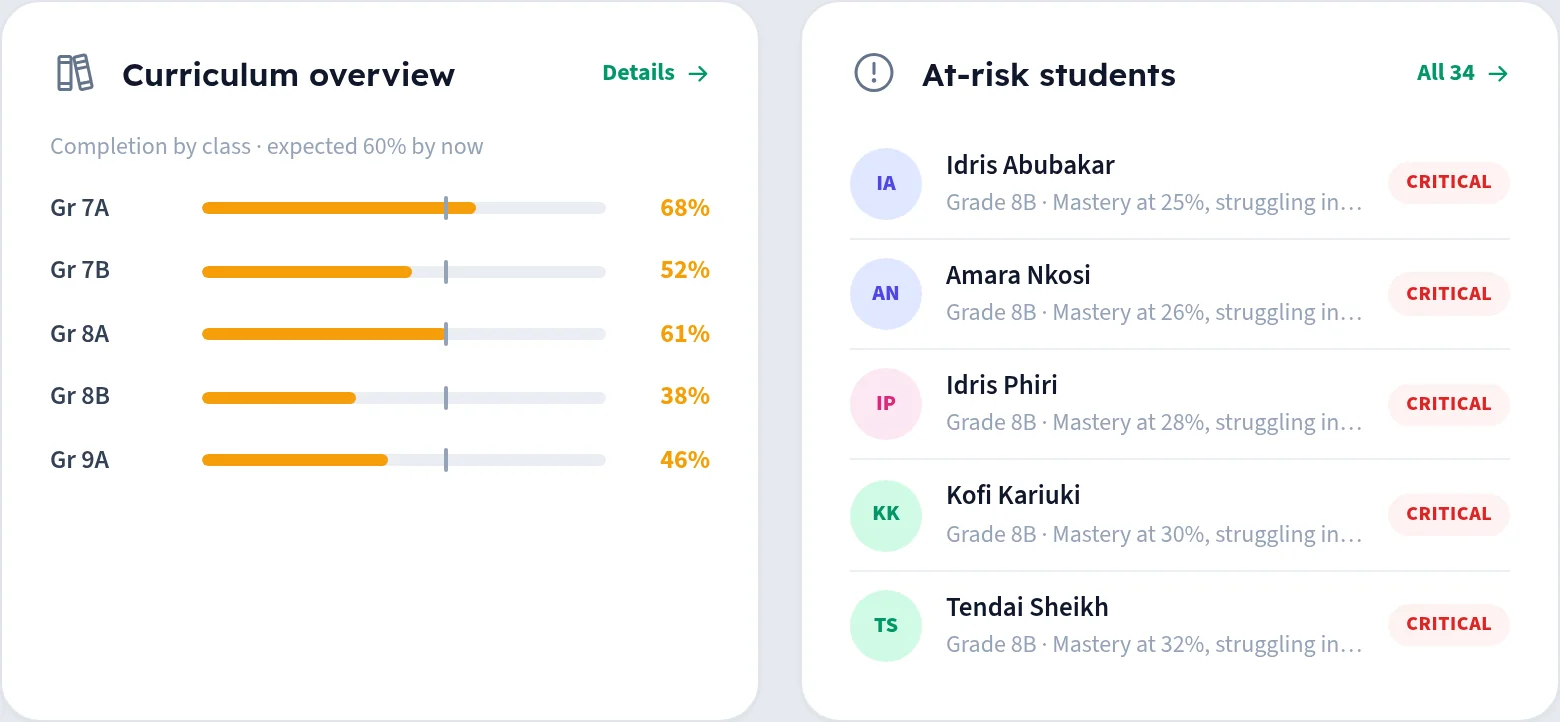Open Amara Nkosi's student row
Screen dimensions: 1560x722
point(1180,294)
